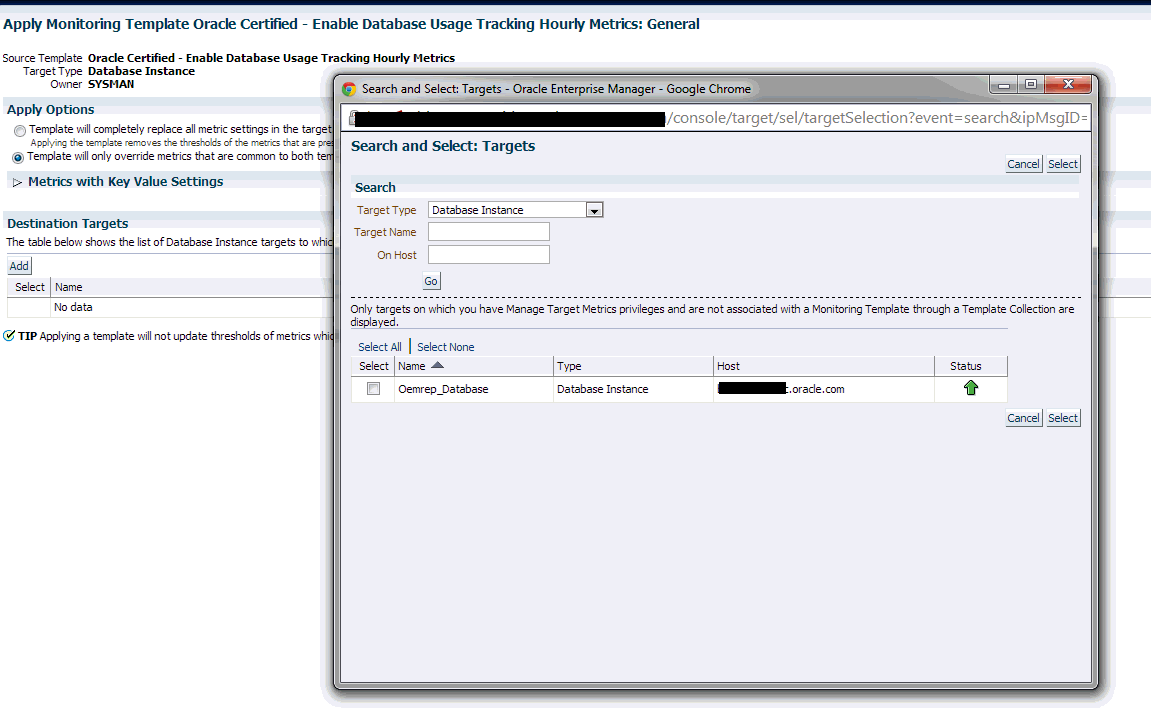Tick the checkbox for Oemrep_Database
The image size is (1151, 719).
click(374, 389)
